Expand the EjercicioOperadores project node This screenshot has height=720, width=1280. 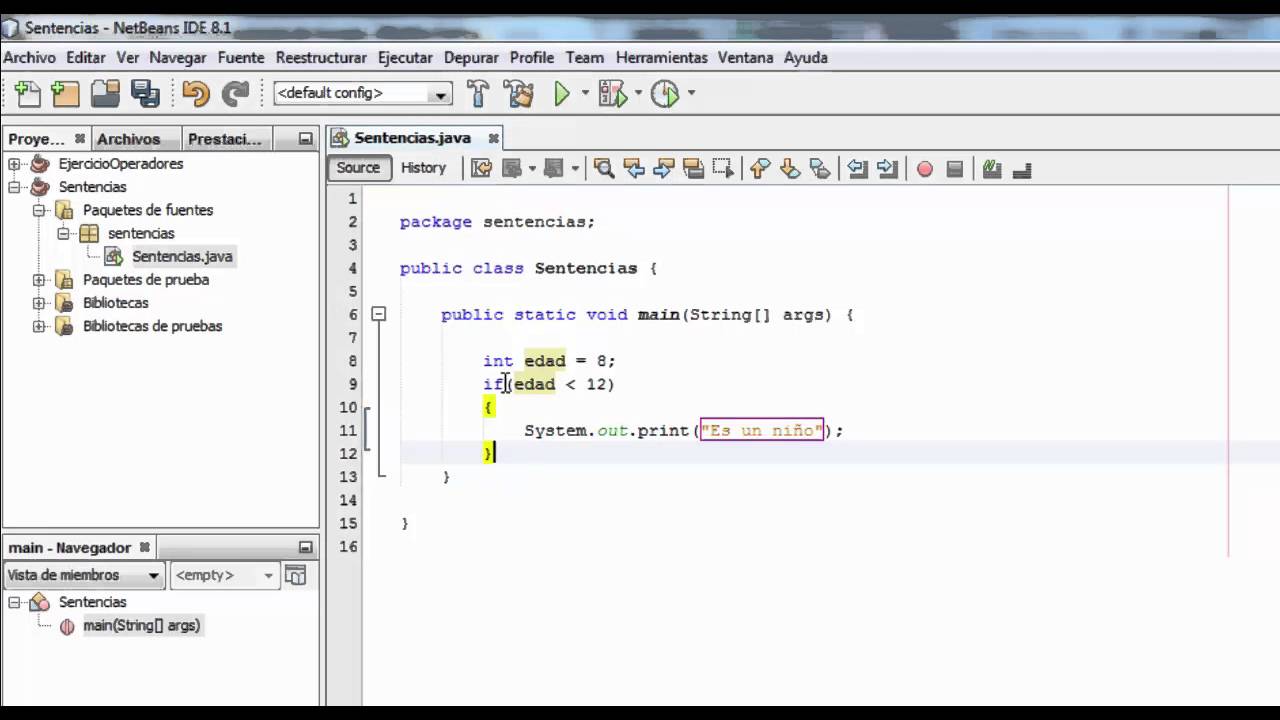[14, 164]
